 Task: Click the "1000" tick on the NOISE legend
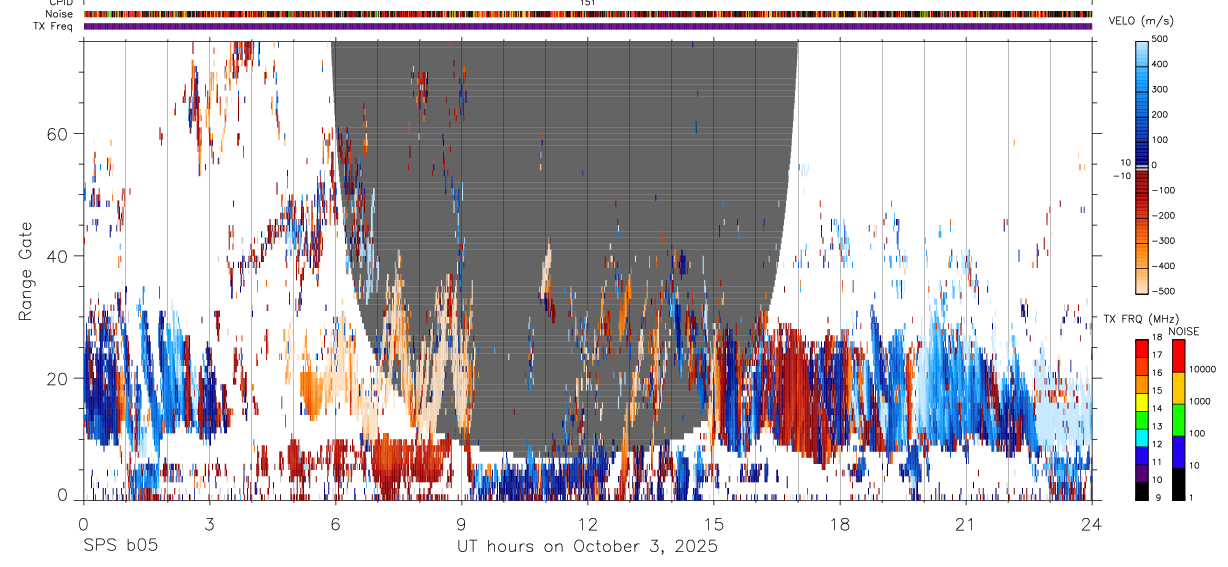[x=1201, y=402]
